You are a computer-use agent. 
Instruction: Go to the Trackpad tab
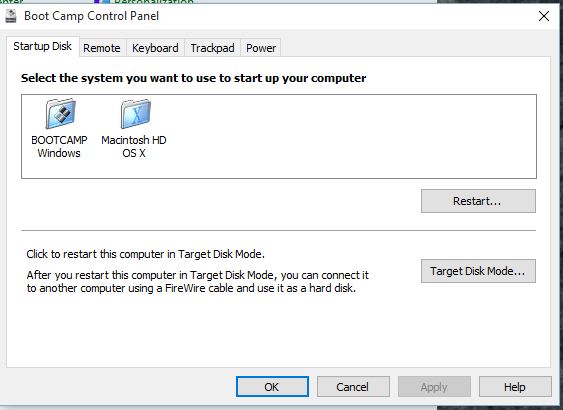(x=212, y=48)
